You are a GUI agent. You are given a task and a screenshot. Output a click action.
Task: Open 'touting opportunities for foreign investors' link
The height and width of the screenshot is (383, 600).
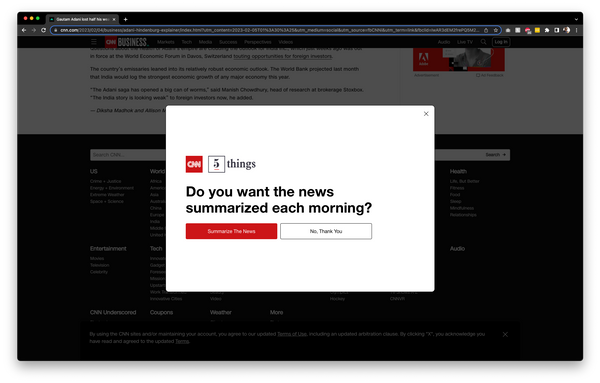tap(283, 56)
